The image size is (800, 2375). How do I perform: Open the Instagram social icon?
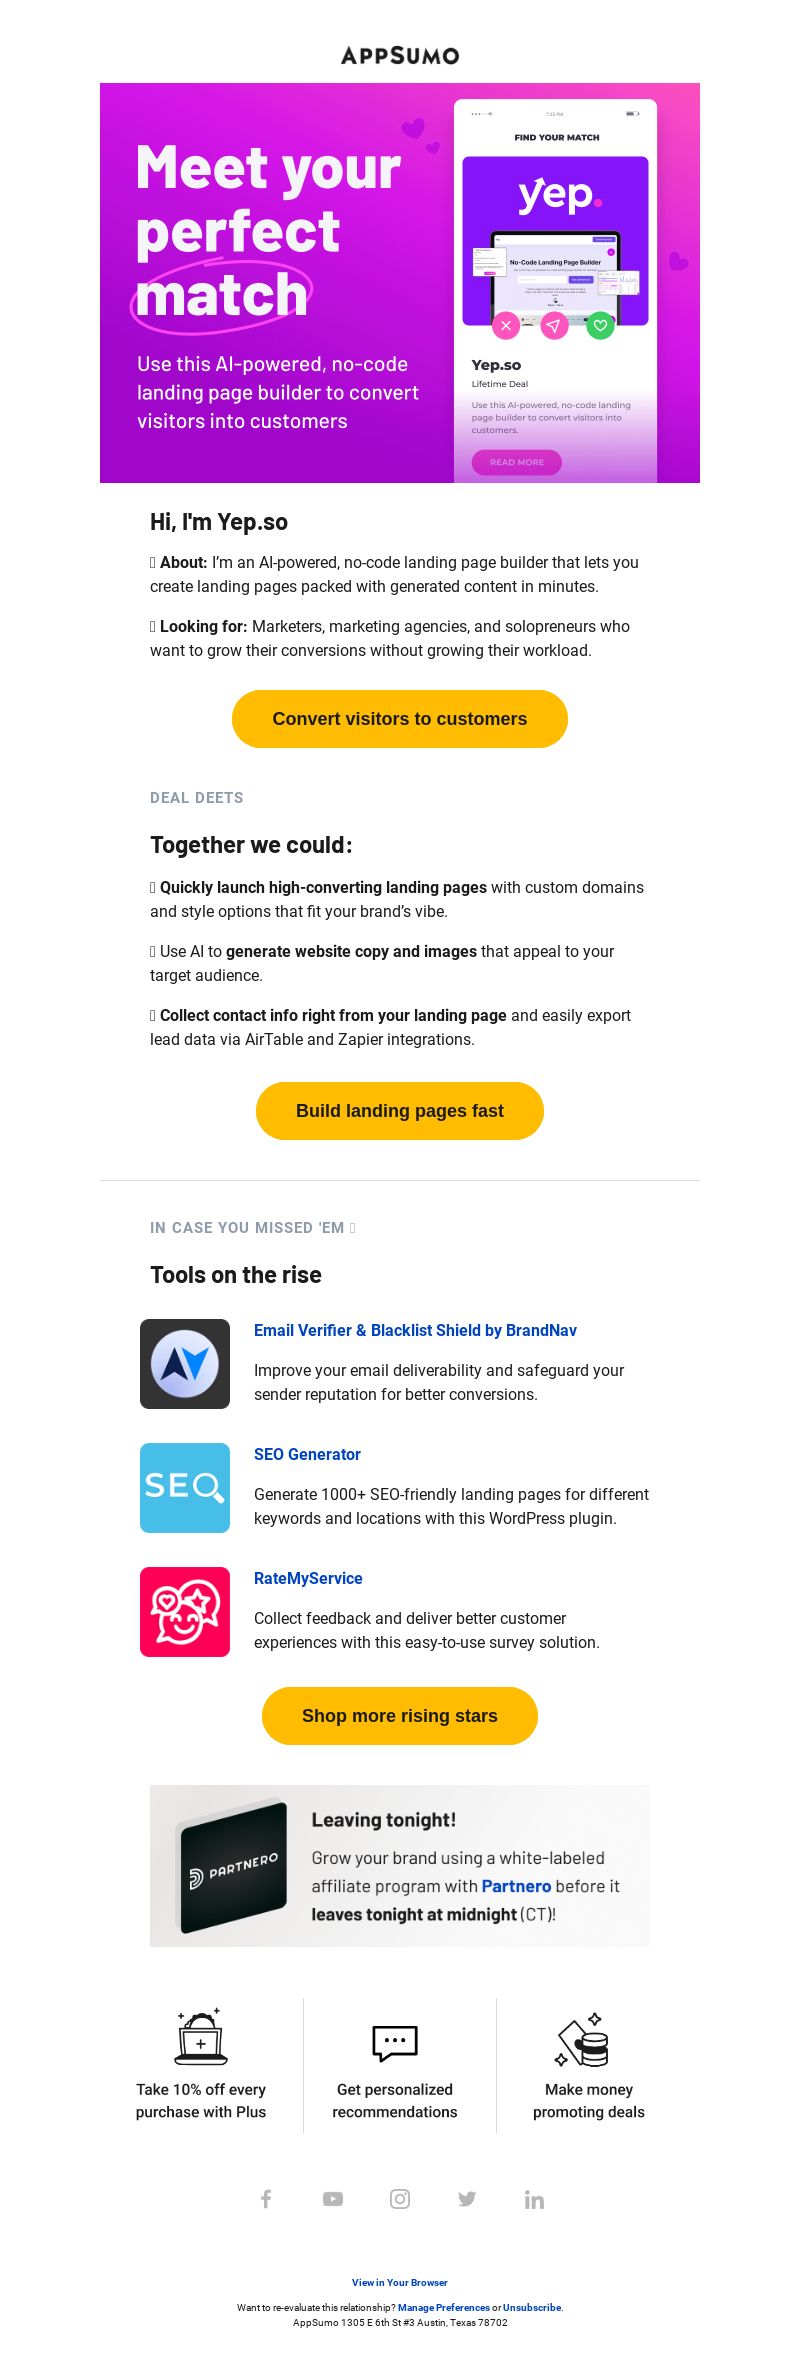coord(400,2198)
